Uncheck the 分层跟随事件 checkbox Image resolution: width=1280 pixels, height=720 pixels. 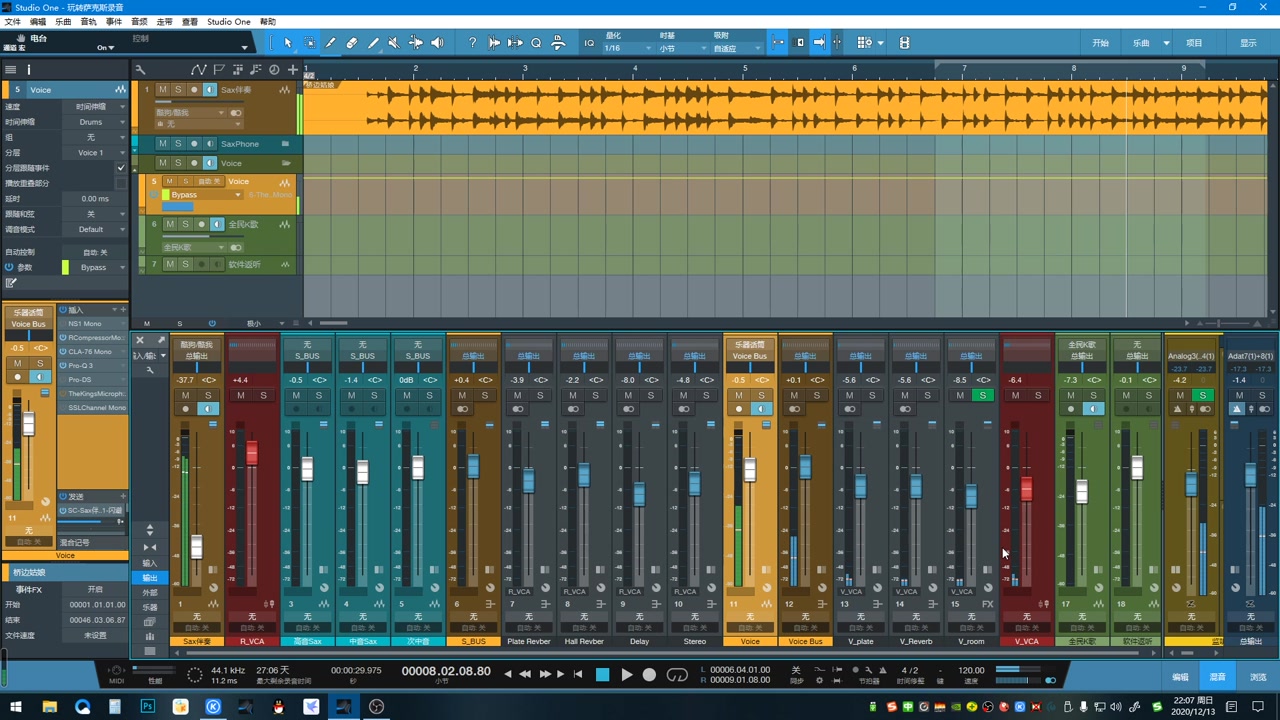(121, 168)
